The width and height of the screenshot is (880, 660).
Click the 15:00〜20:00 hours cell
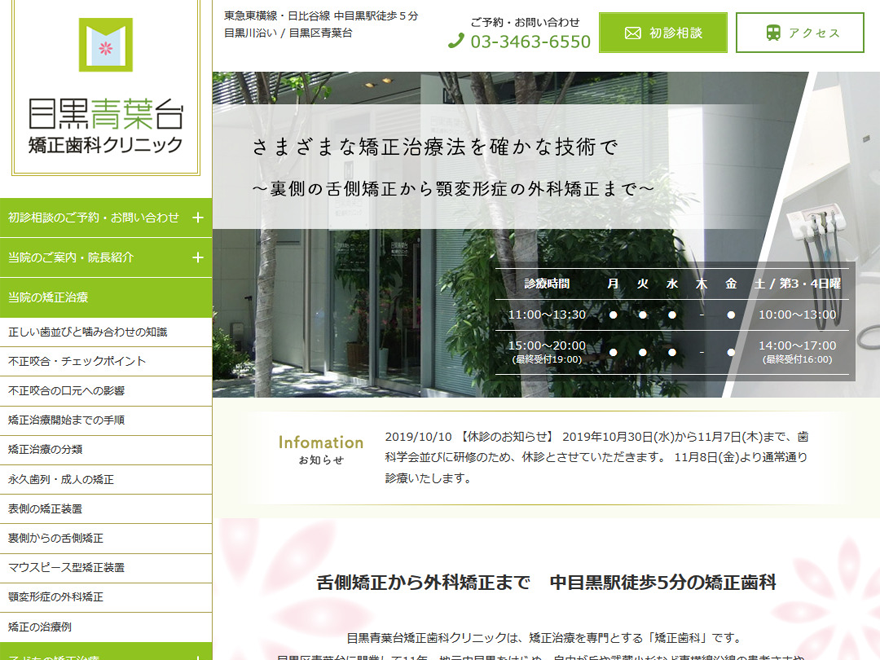coord(547,351)
